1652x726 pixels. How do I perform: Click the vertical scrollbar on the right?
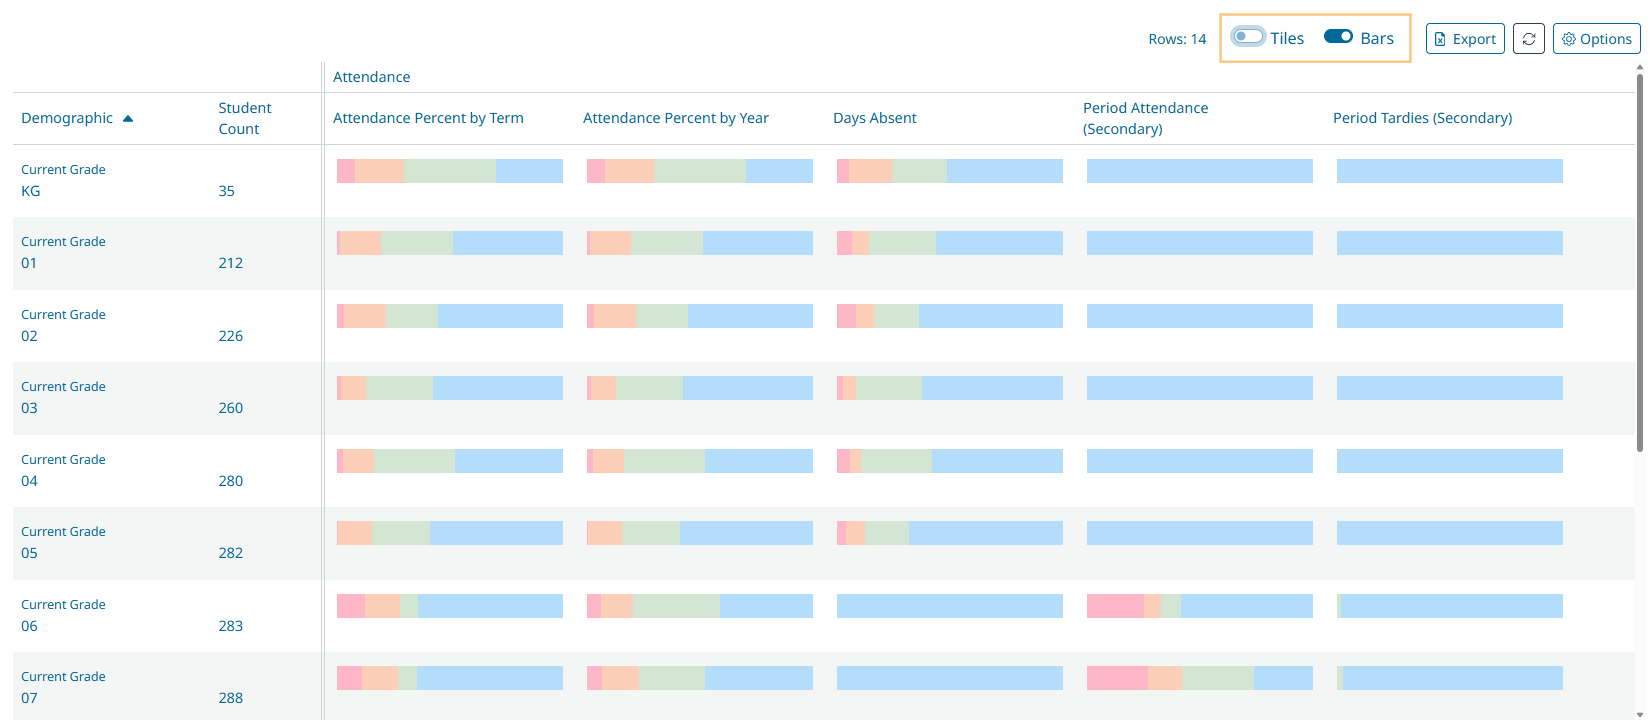[1639, 300]
